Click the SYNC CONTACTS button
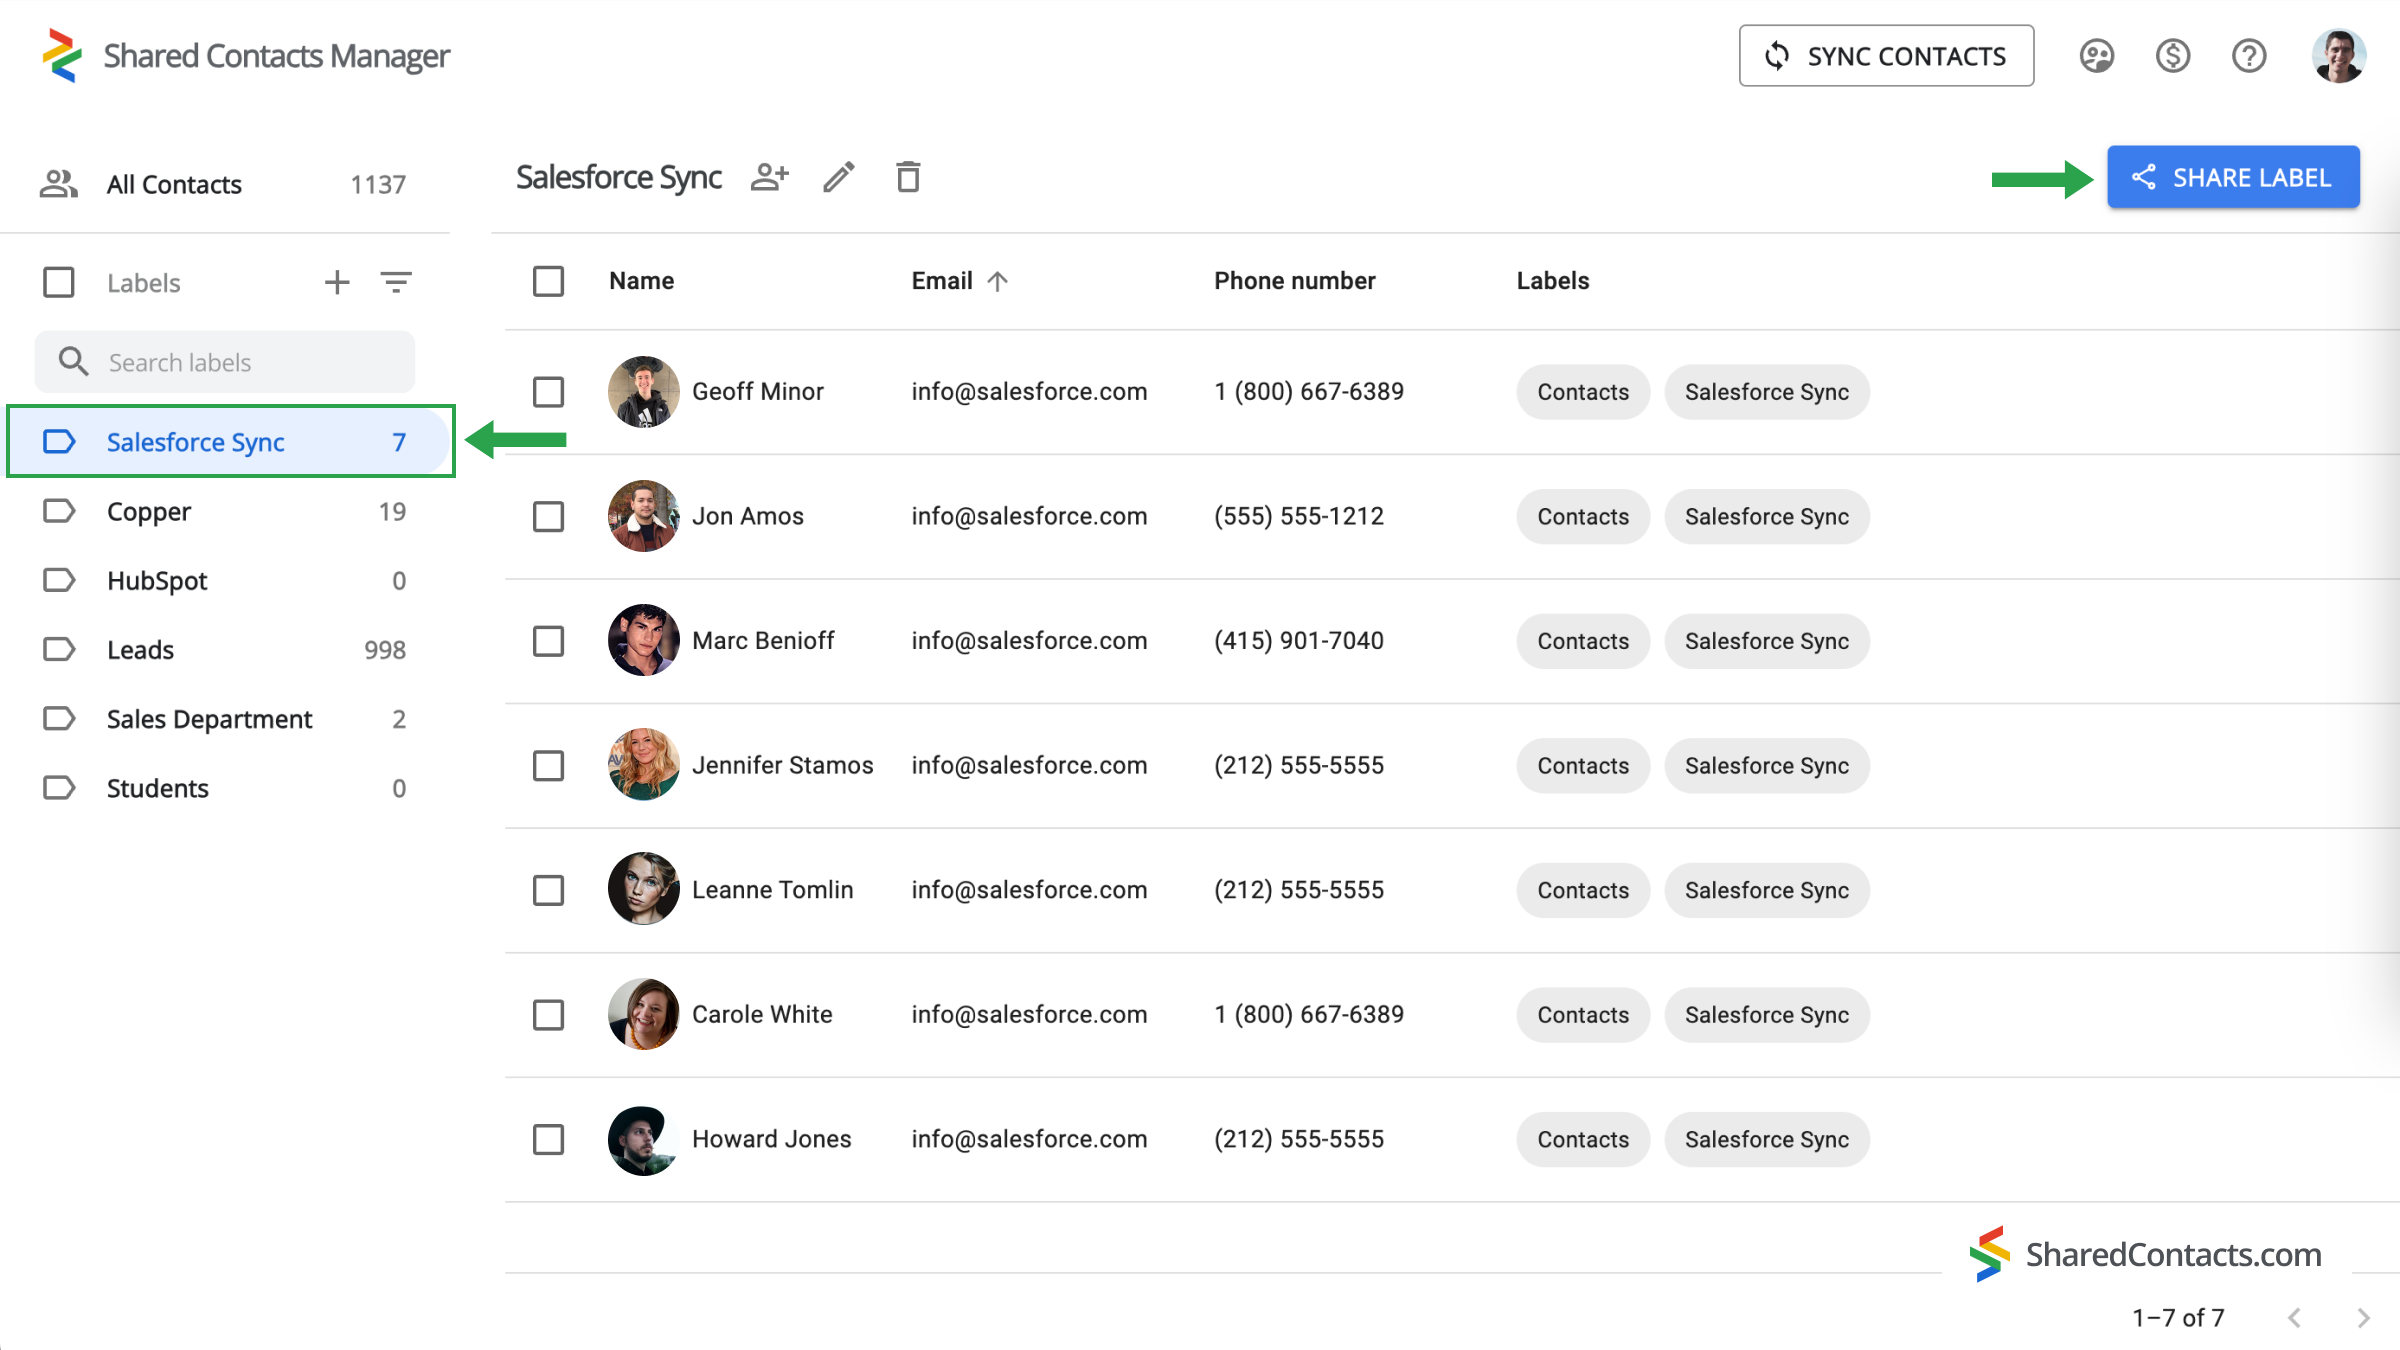 tap(1886, 56)
